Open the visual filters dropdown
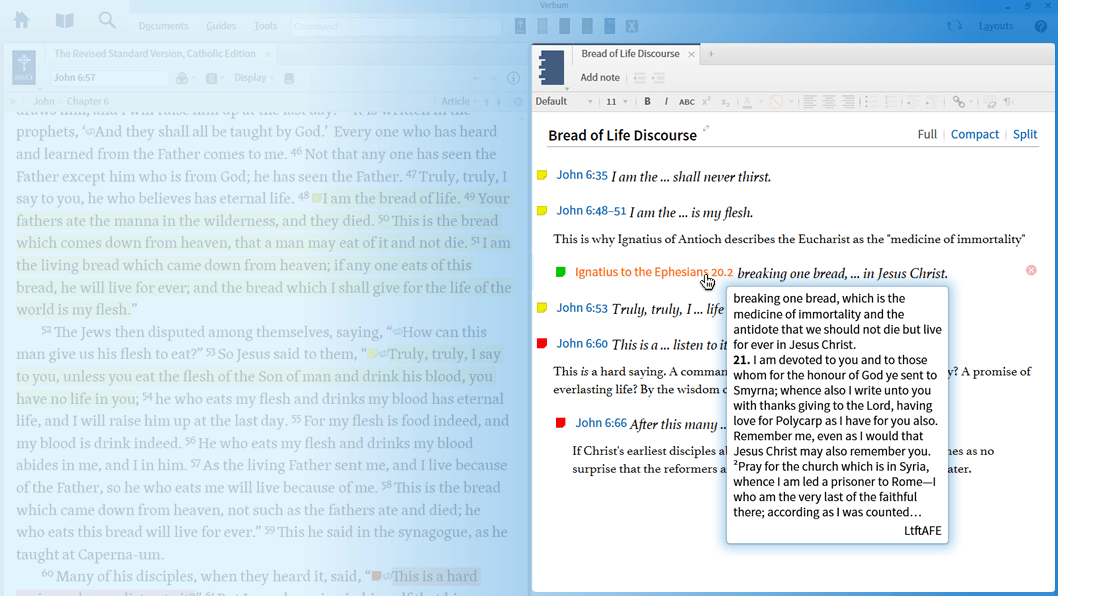 coord(184,78)
